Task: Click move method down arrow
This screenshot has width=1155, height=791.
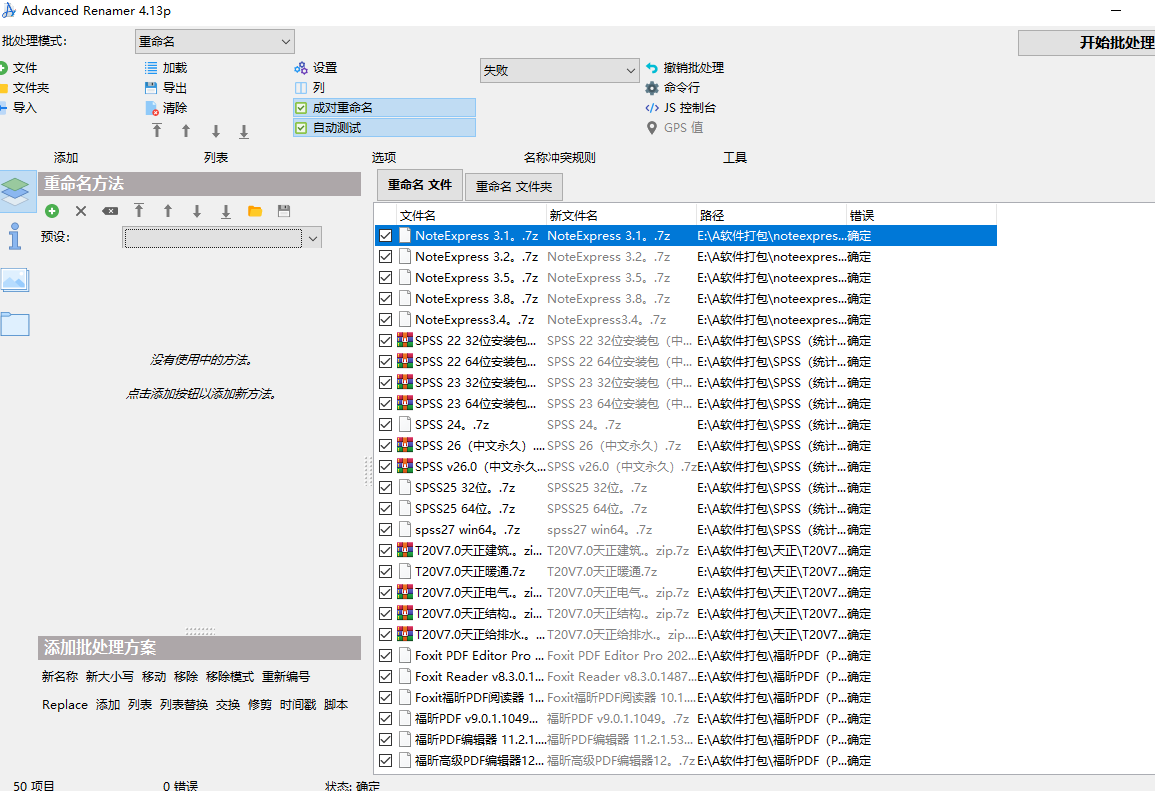Action: 197,211
